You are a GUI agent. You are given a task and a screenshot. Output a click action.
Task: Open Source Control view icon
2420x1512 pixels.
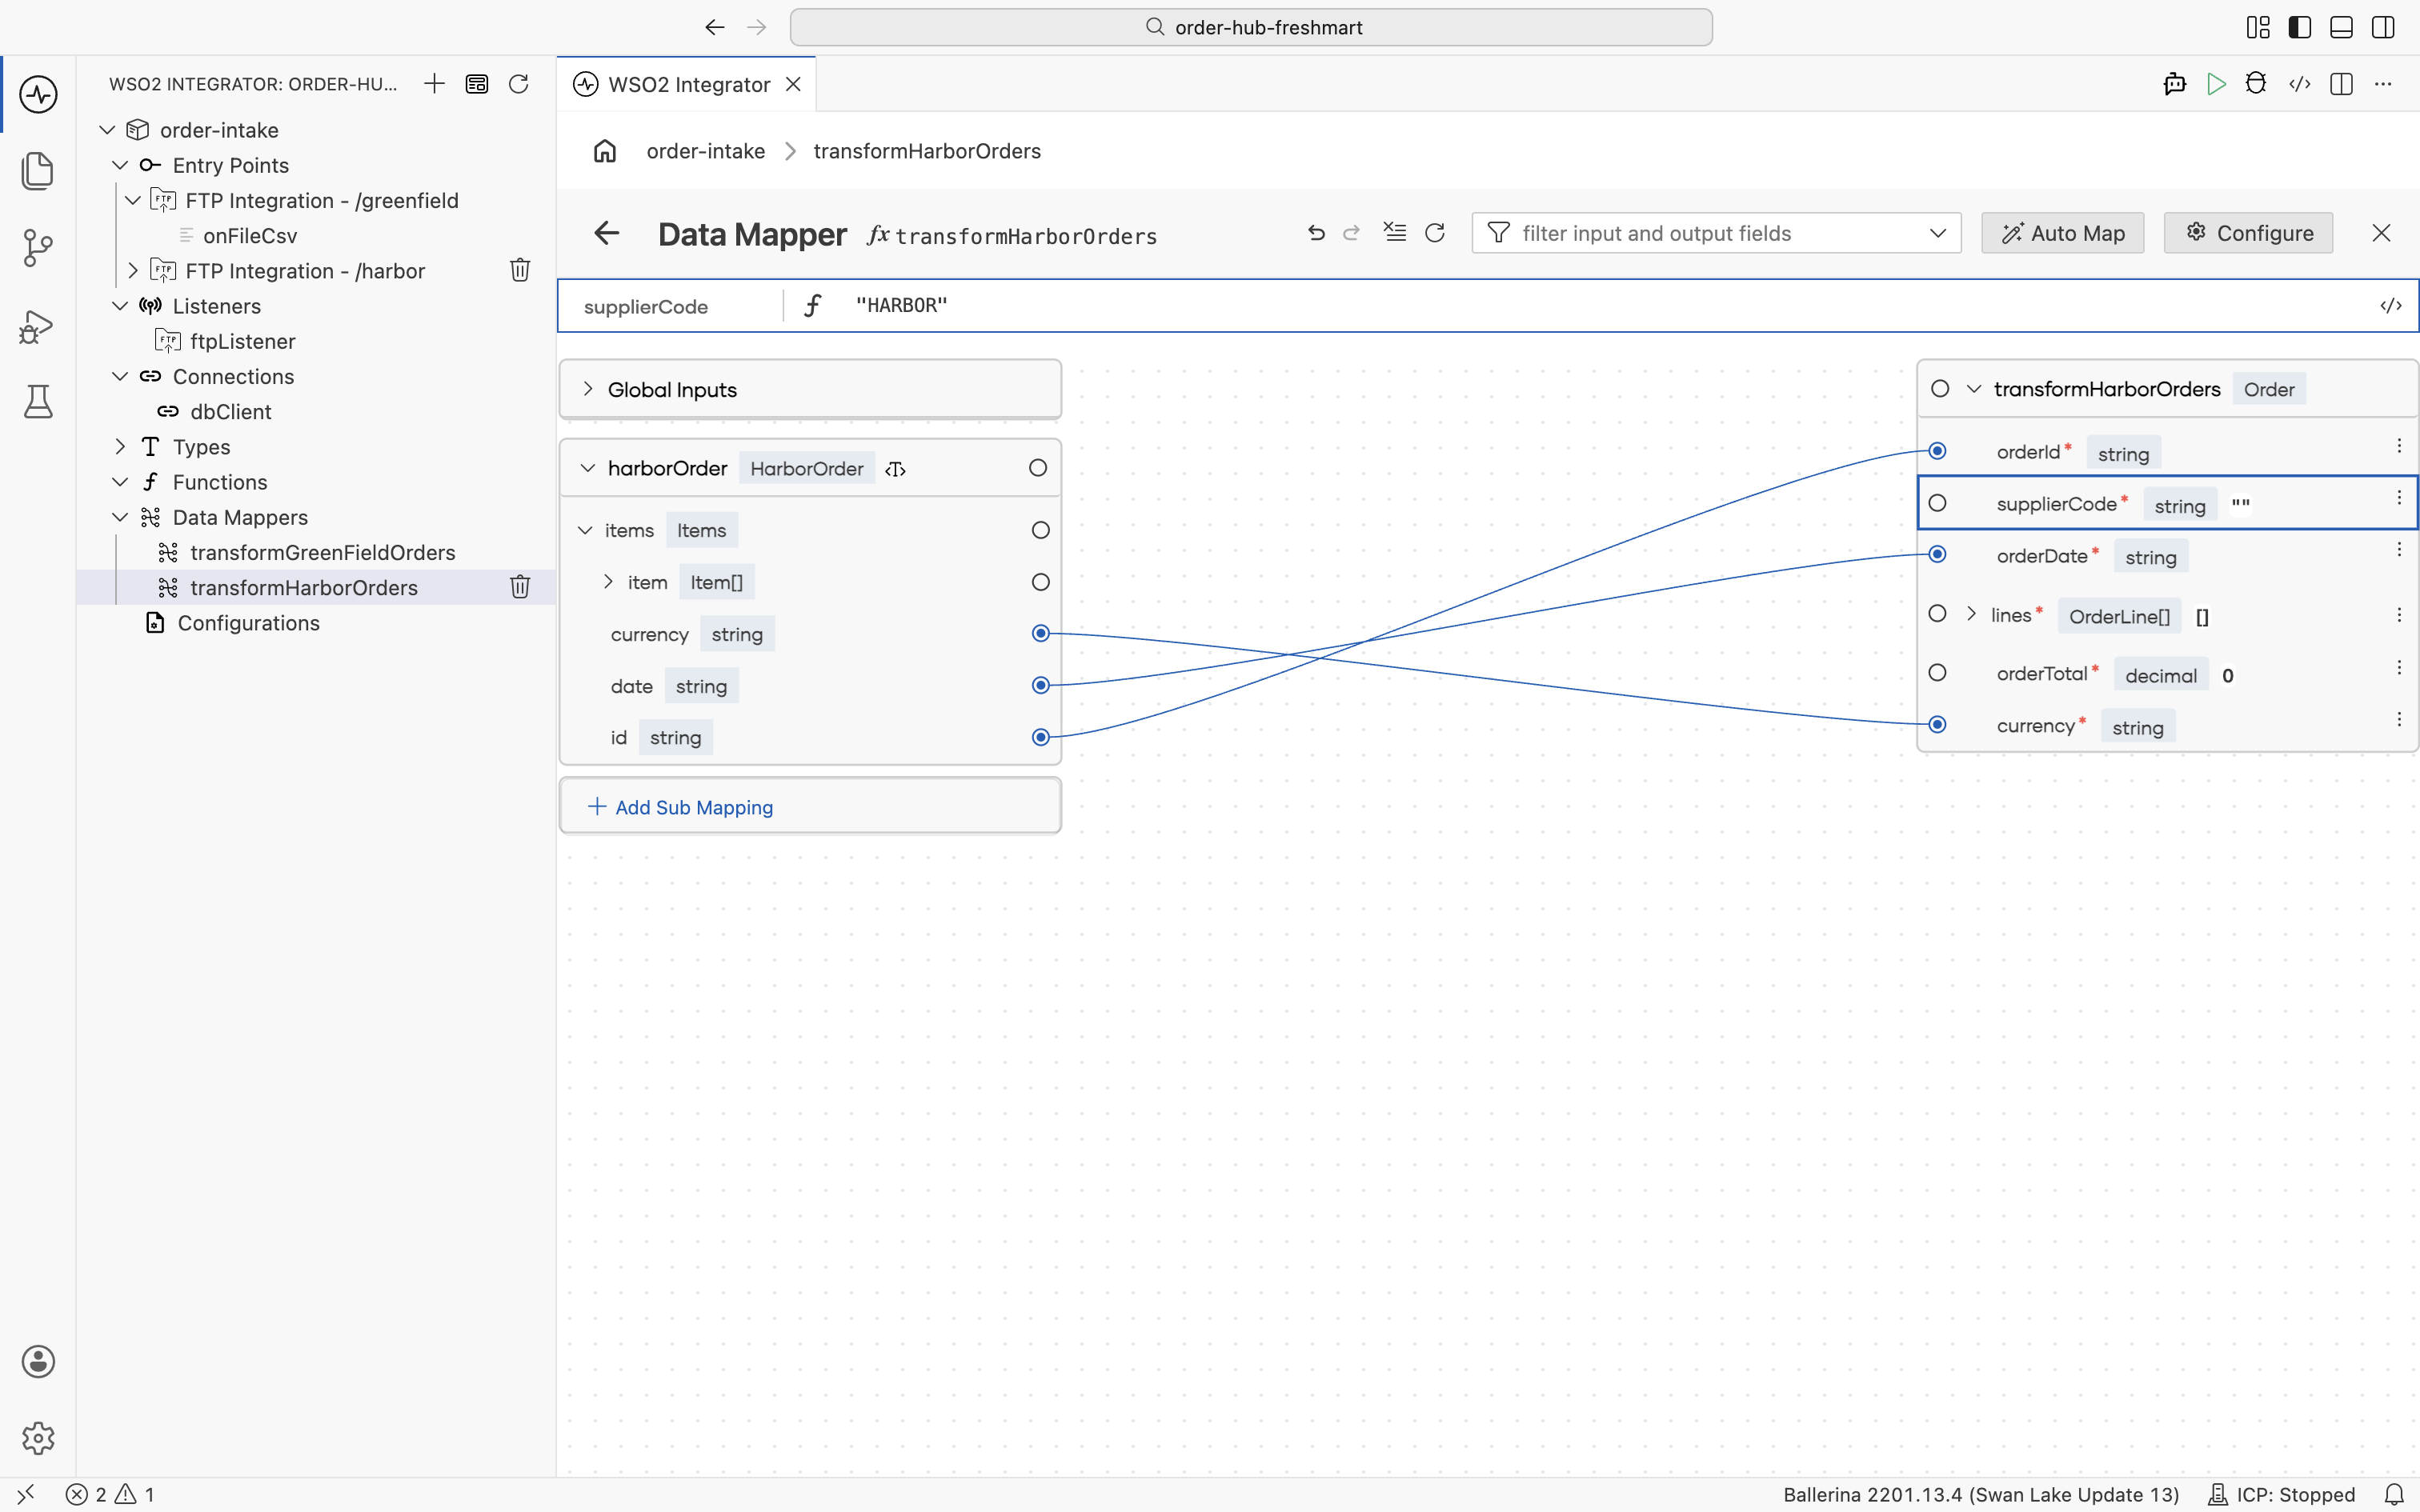38,247
